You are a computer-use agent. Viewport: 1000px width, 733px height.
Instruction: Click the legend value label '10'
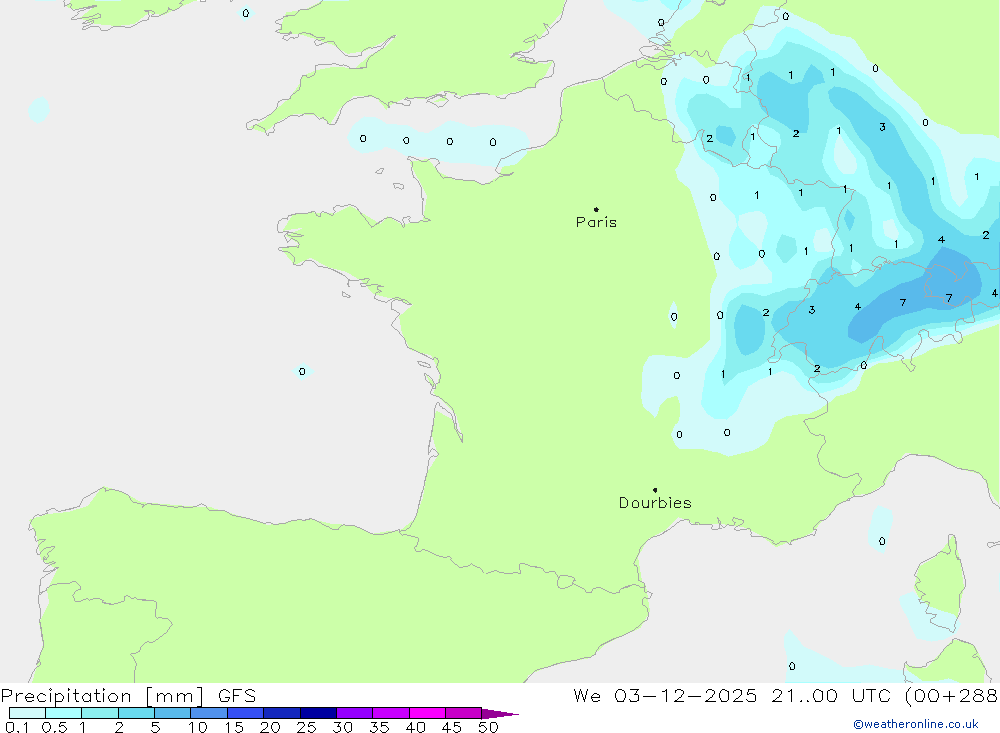[x=198, y=727]
